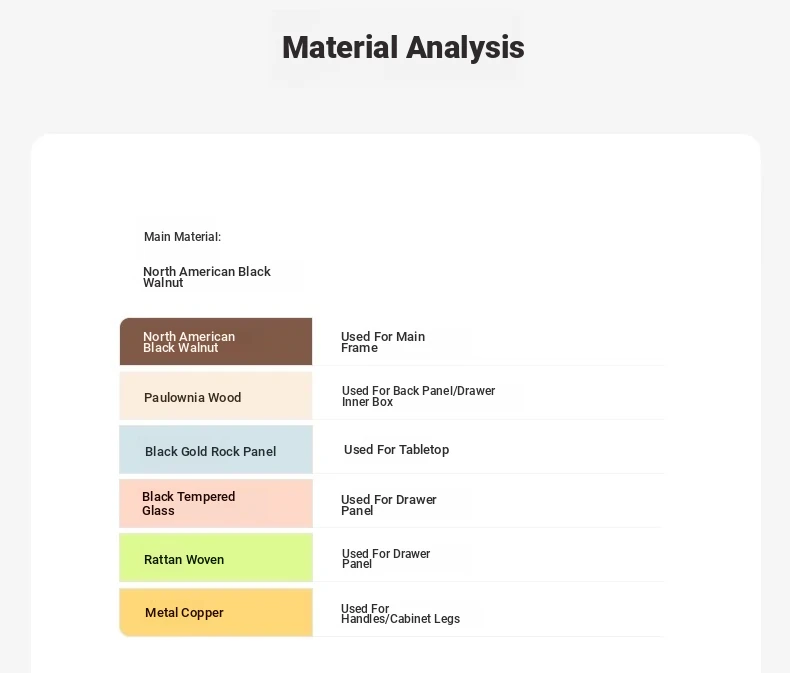Image resolution: width=790 pixels, height=673 pixels.
Task: Click North American Black Walnut main material text
Action: [207, 277]
